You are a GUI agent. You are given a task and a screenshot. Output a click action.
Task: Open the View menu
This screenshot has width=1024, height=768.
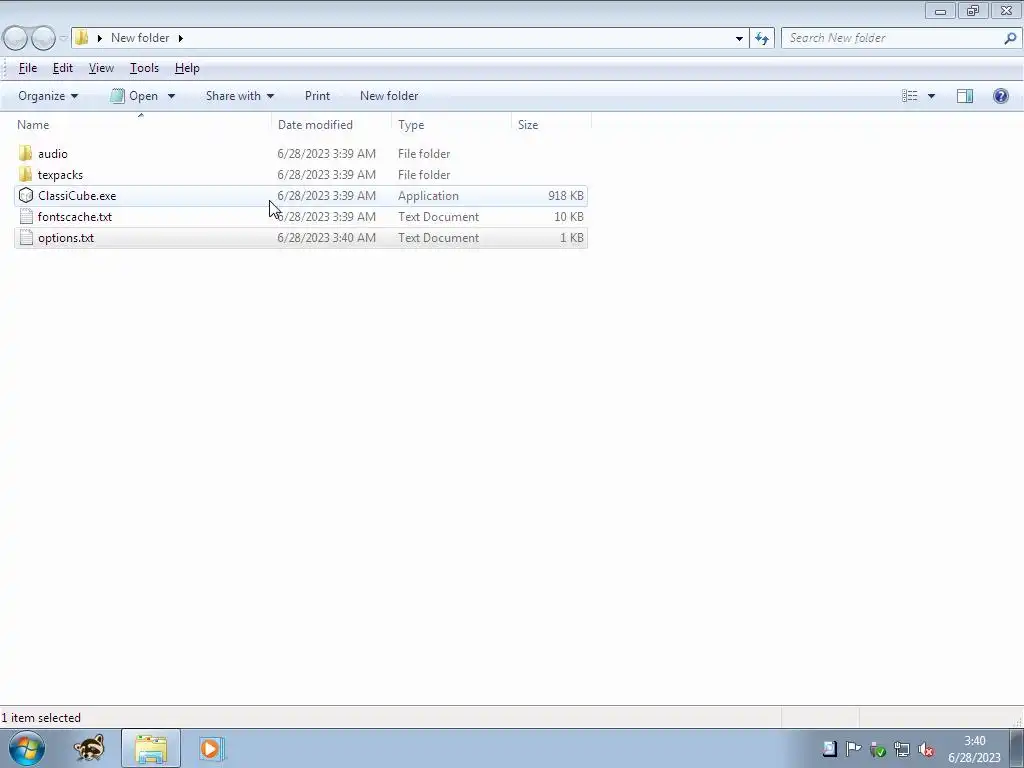[x=101, y=68]
